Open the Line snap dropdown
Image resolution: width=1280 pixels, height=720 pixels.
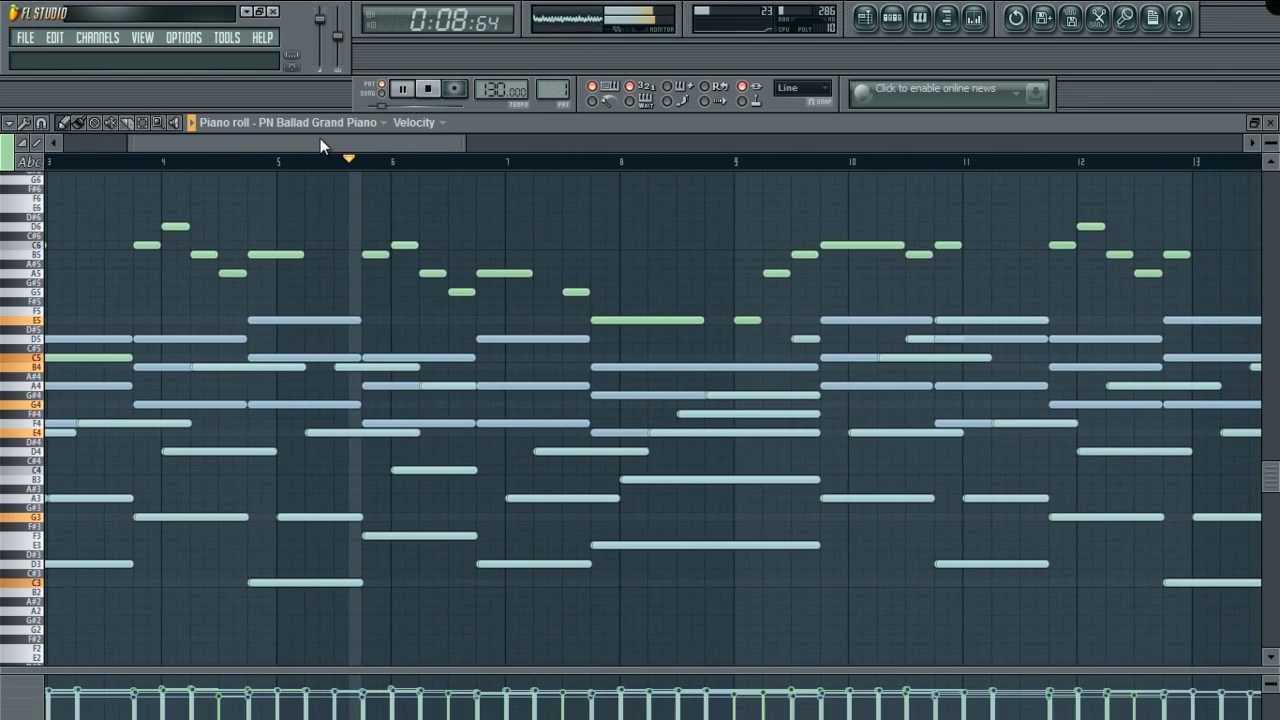pos(802,88)
